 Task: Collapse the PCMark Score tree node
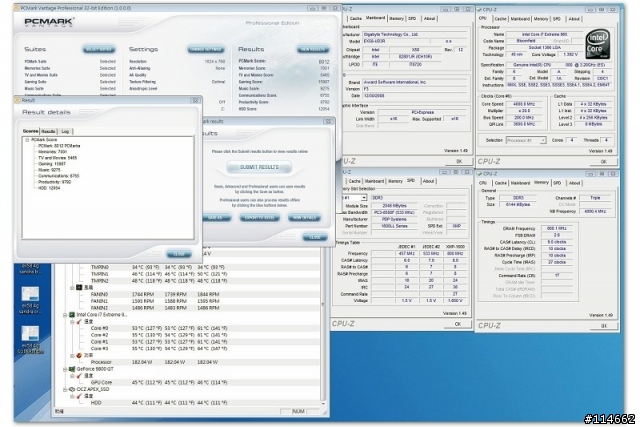tap(27, 140)
